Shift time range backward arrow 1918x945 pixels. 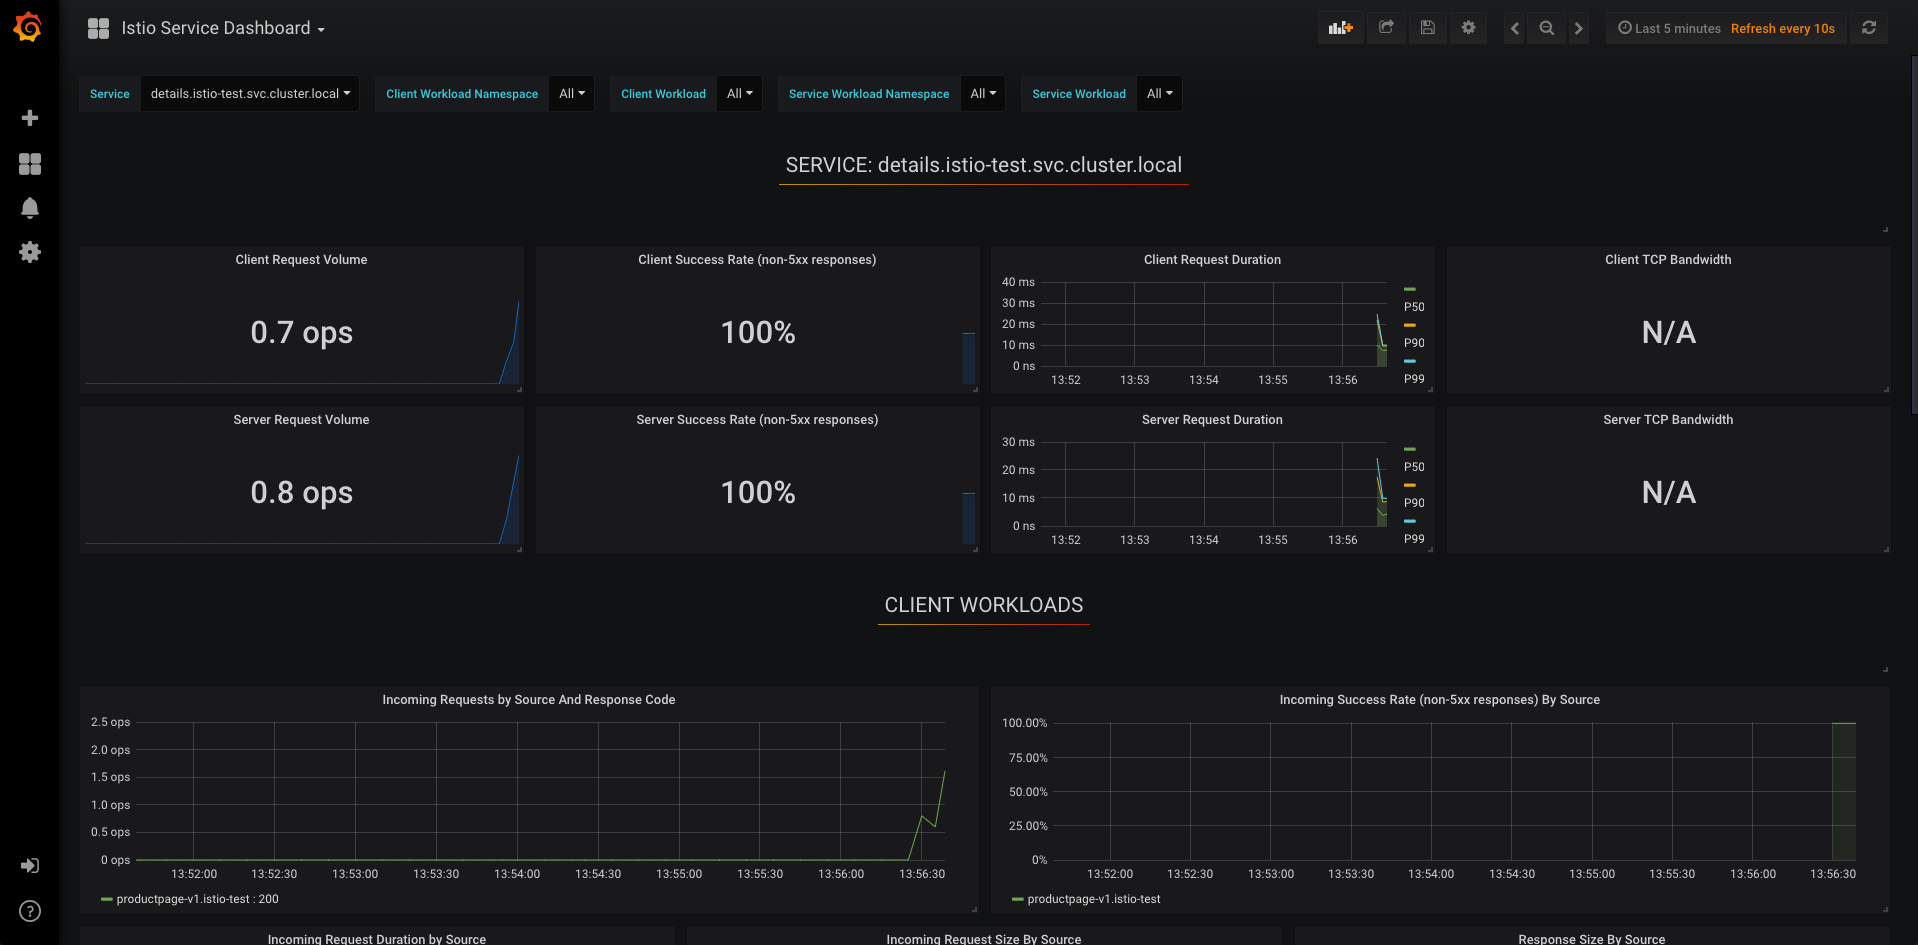tap(1515, 28)
